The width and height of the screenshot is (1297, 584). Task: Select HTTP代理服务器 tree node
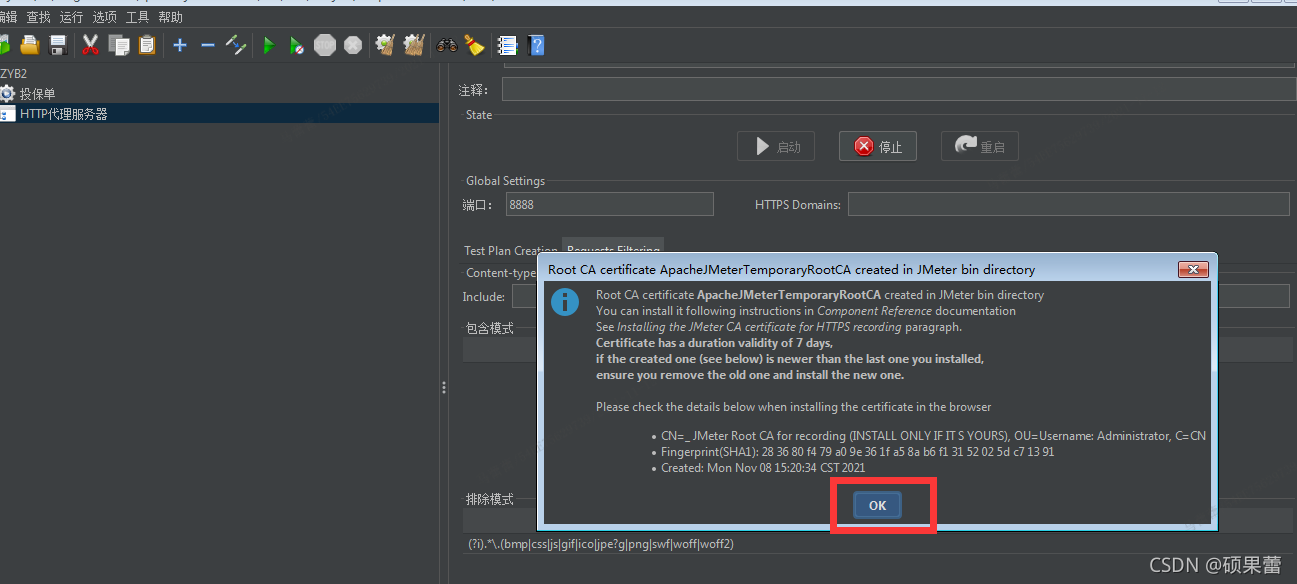[x=64, y=114]
